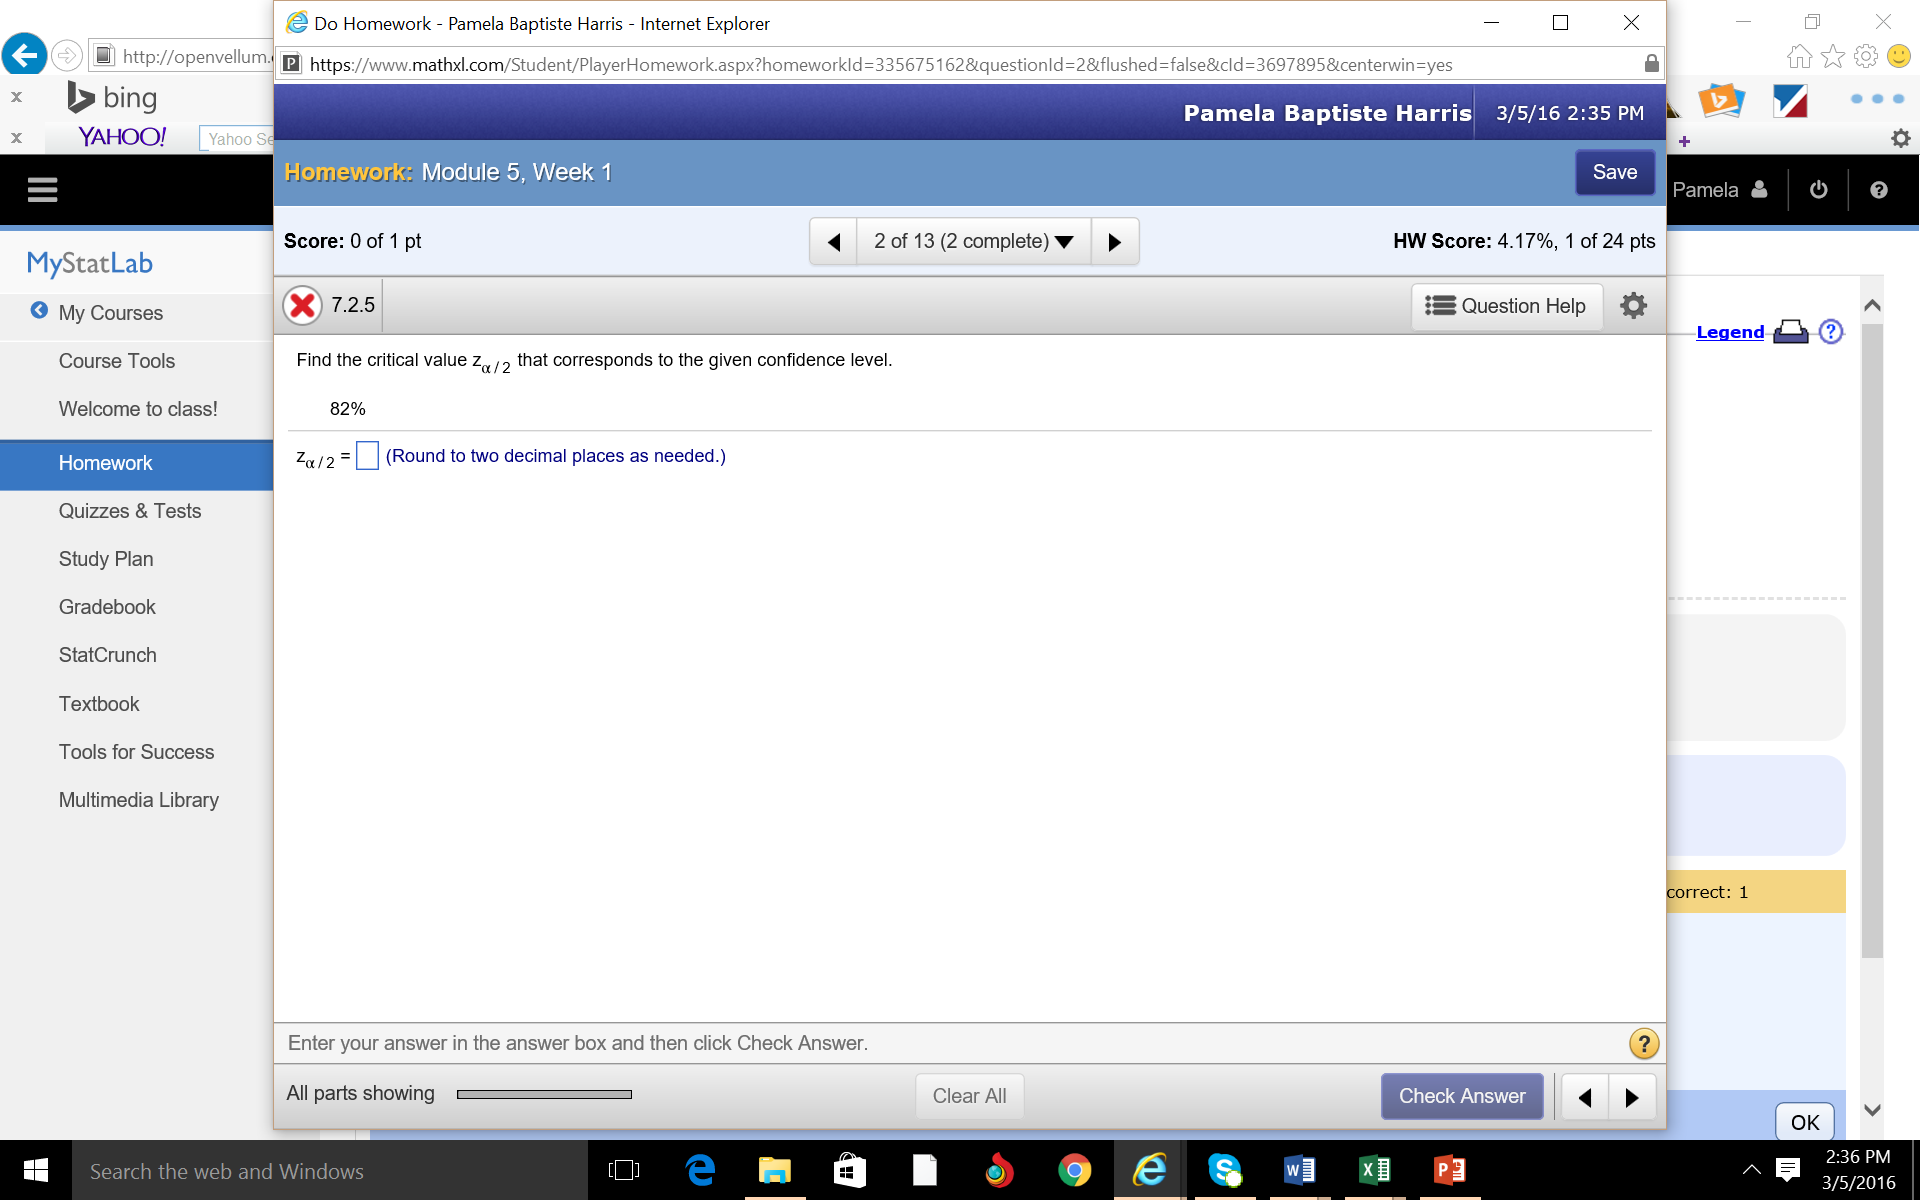The width and height of the screenshot is (1920, 1200).
Task: Click the Save button
Action: pos(1614,172)
